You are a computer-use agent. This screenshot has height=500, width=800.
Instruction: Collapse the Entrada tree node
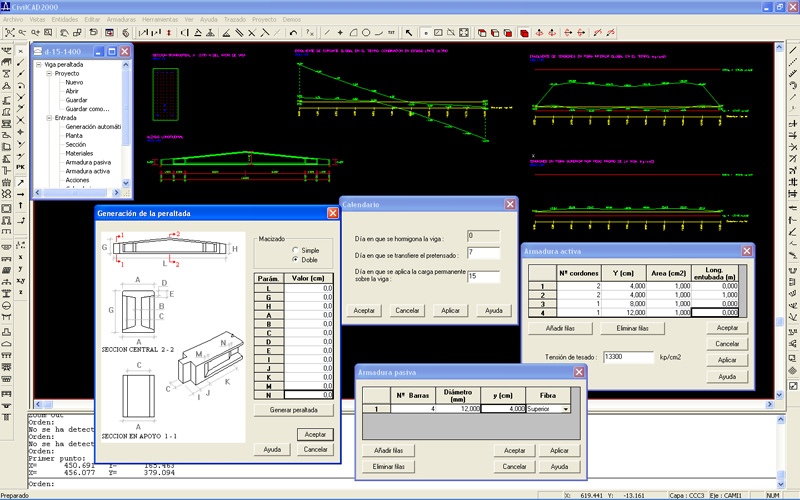pyautogui.click(x=47, y=118)
